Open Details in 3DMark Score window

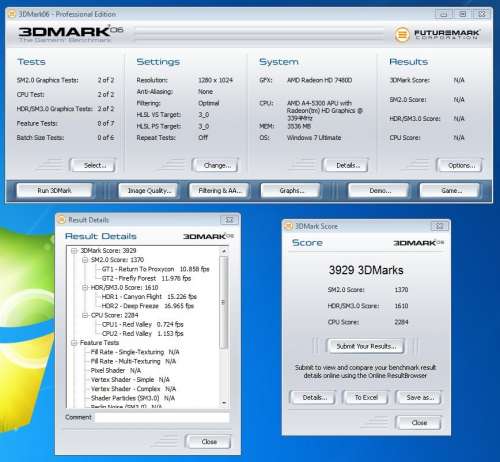coord(313,397)
